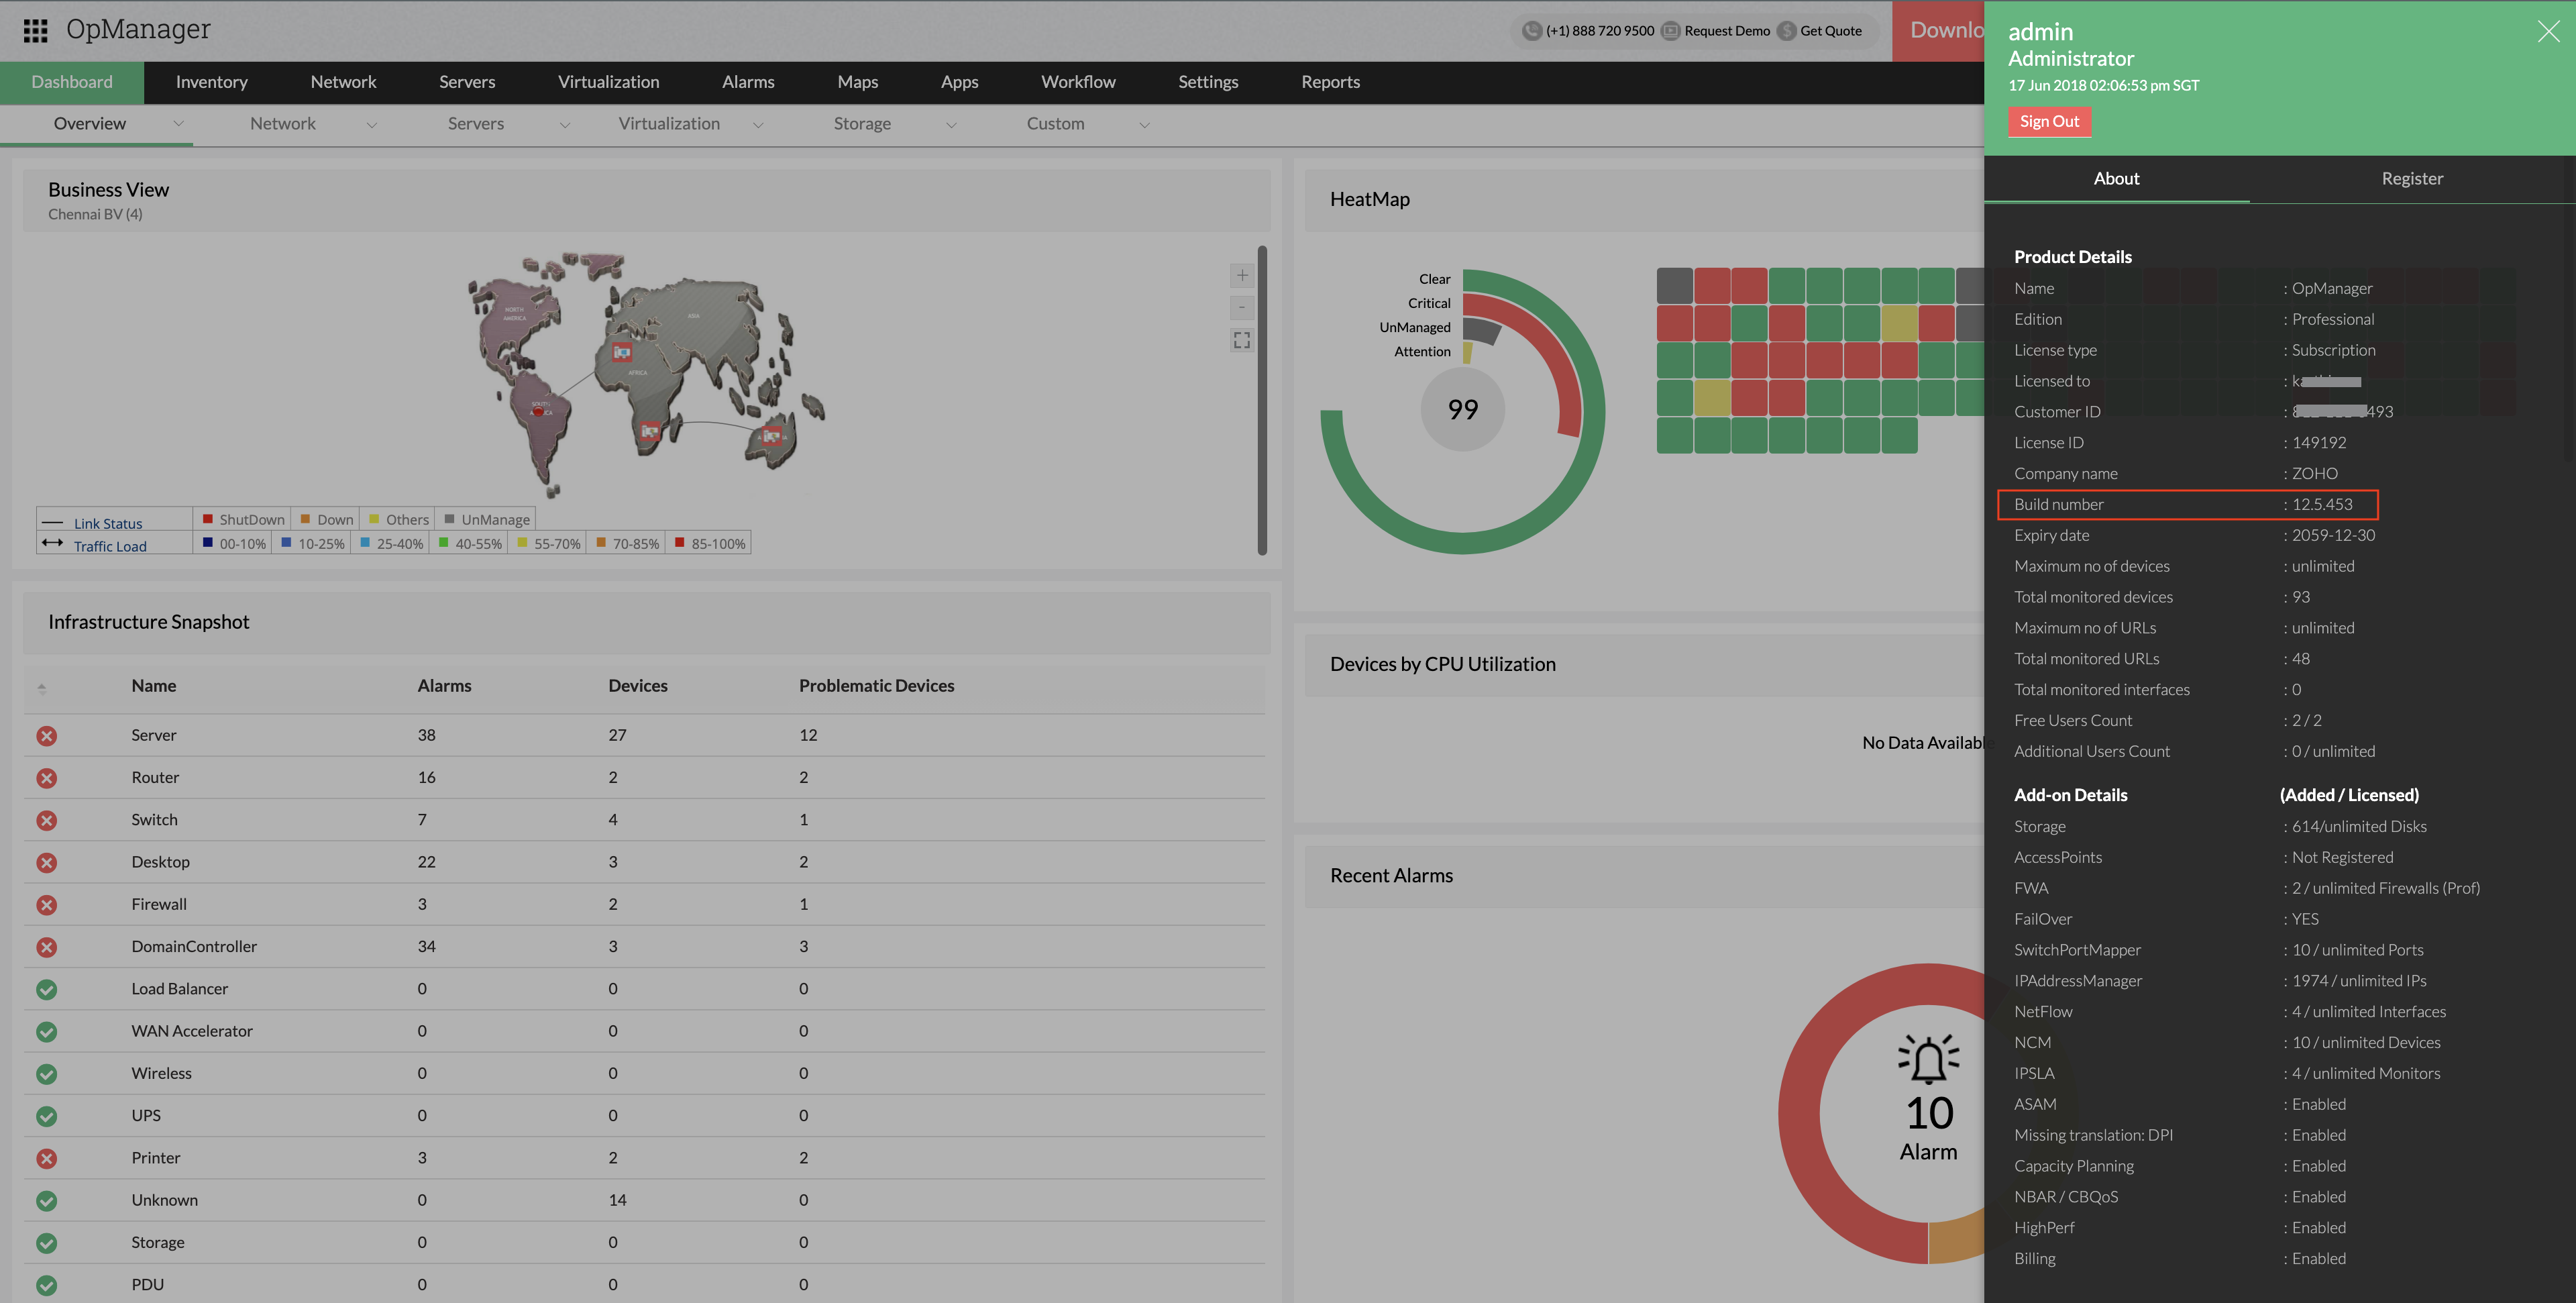Expand the Storage dashboard dropdown
2576x1303 pixels.
coord(951,125)
